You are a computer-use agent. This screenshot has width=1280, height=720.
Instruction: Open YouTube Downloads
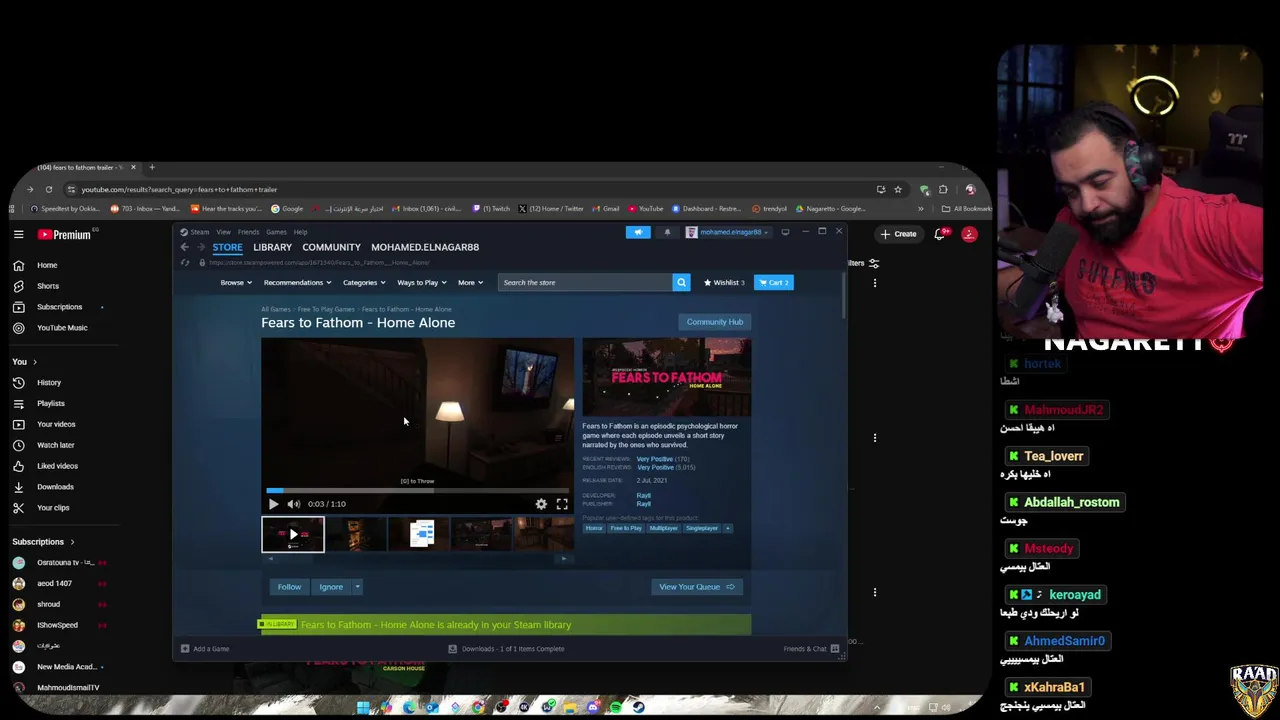pyautogui.click(x=55, y=487)
